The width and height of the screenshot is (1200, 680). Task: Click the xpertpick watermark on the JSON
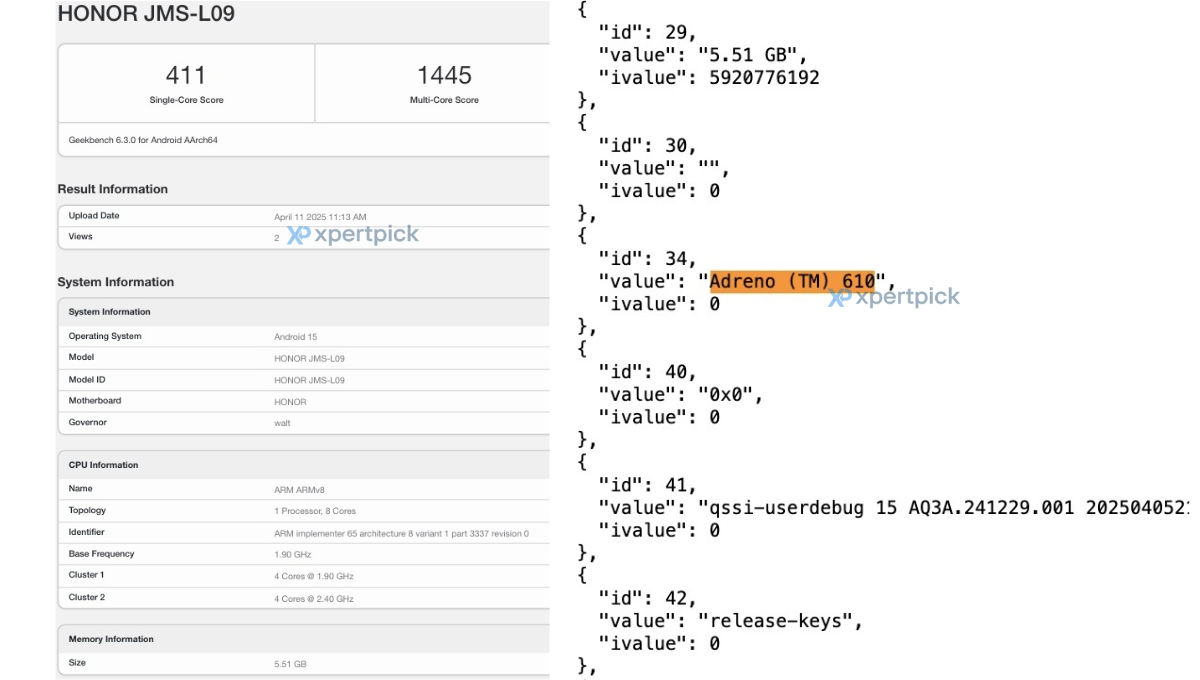pyautogui.click(x=893, y=296)
